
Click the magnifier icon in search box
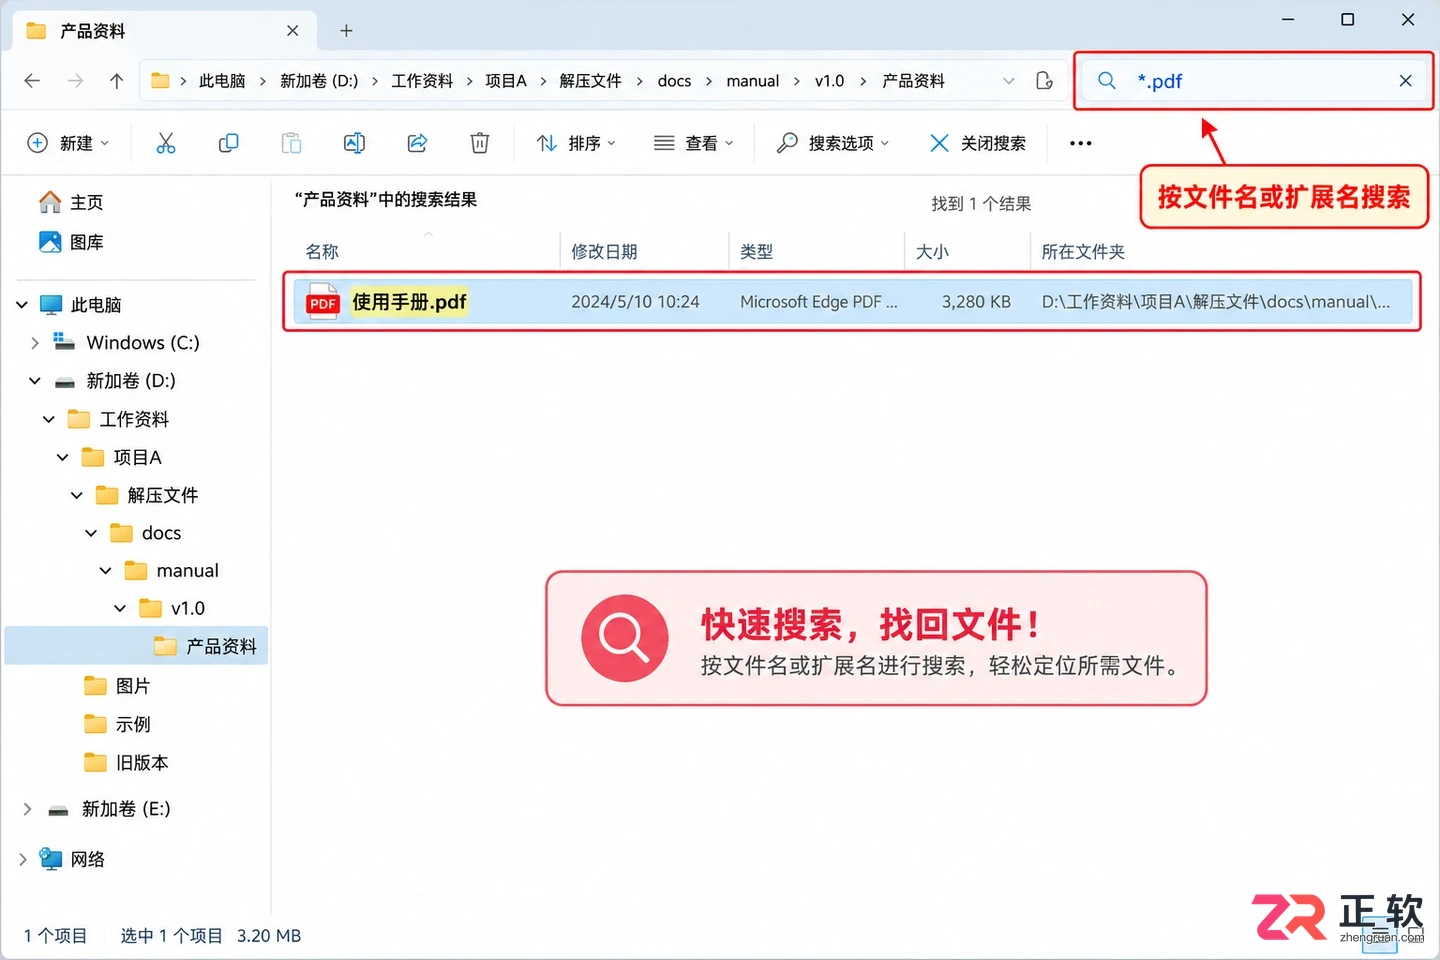1106,81
